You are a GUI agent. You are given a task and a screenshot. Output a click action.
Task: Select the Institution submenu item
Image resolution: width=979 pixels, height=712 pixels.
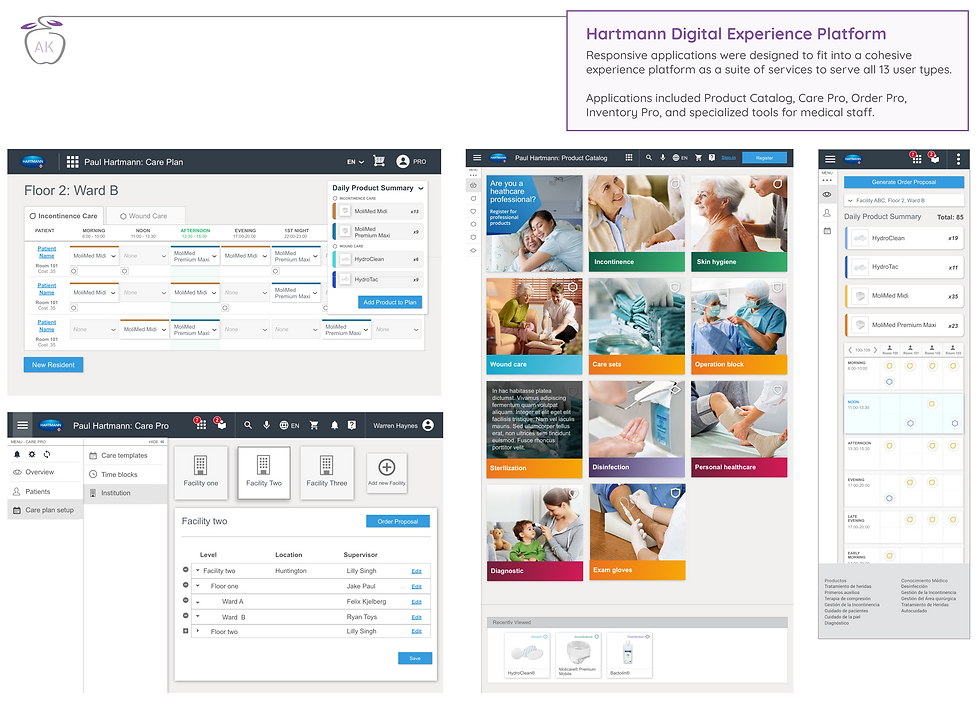pyautogui.click(x=125, y=493)
